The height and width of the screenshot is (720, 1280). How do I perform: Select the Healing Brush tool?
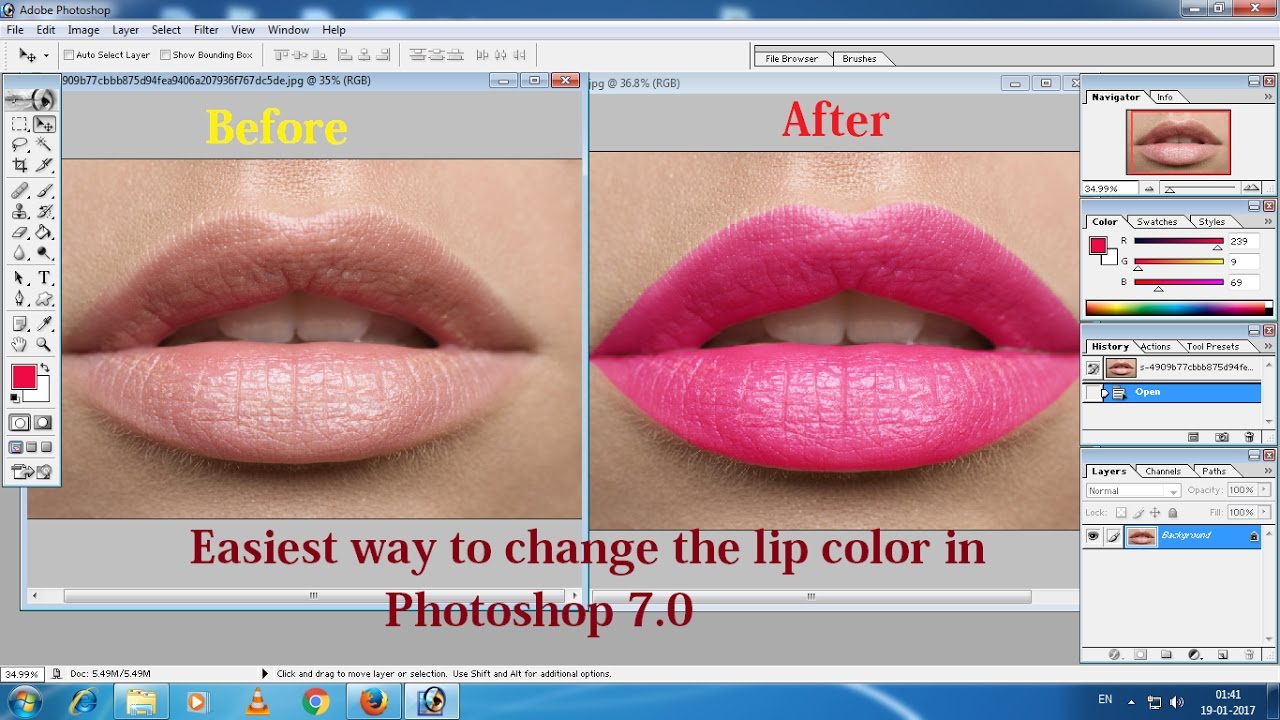coord(19,191)
